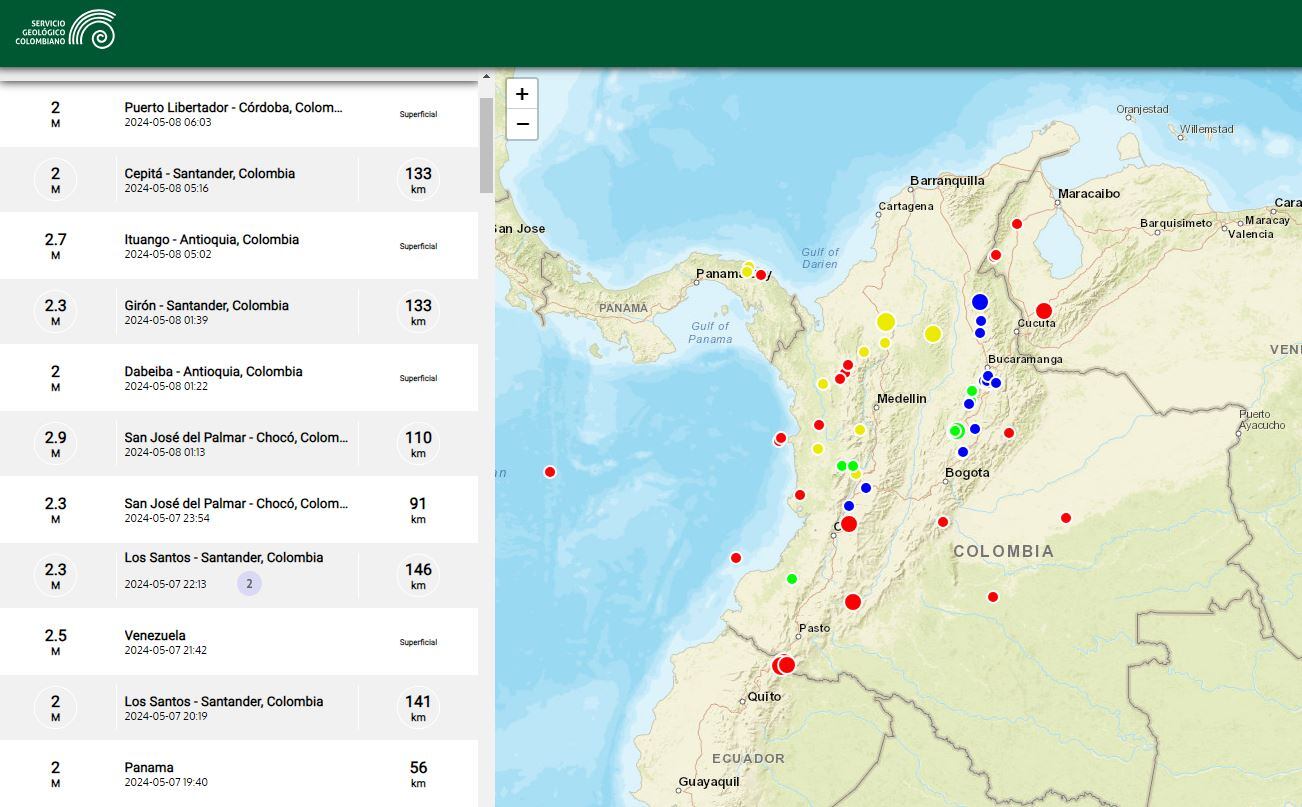Click the grouped events badge on Los Santos
The image size is (1302, 807).
click(x=248, y=583)
